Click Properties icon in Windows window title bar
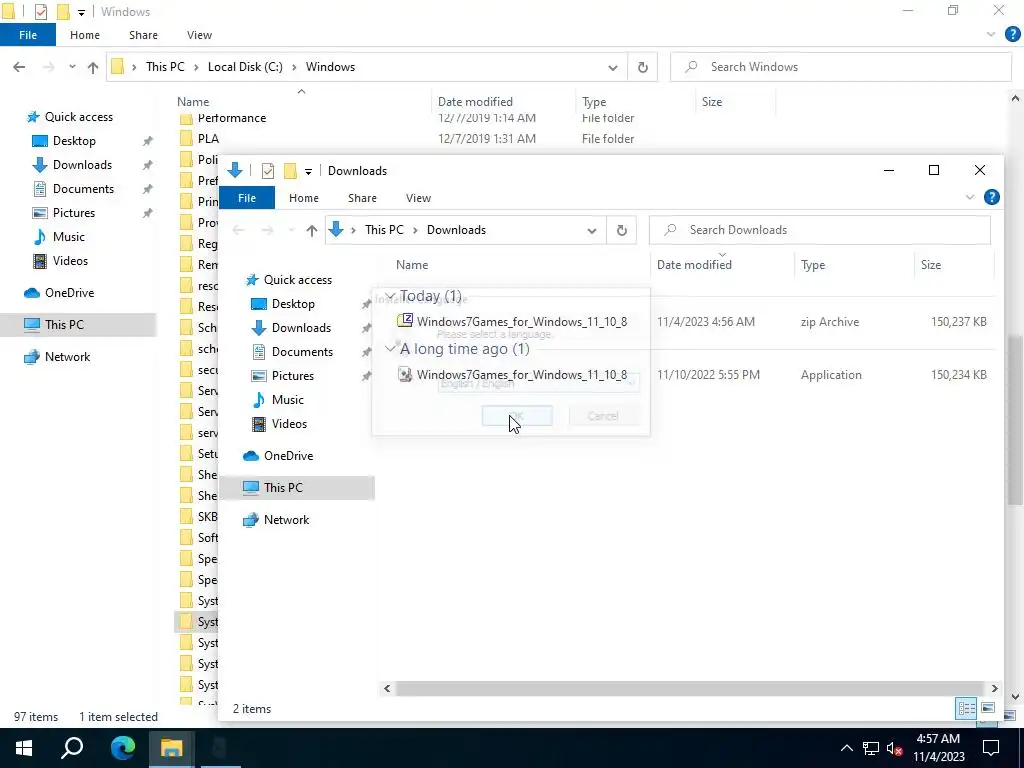The width and height of the screenshot is (1024, 768). (40, 12)
